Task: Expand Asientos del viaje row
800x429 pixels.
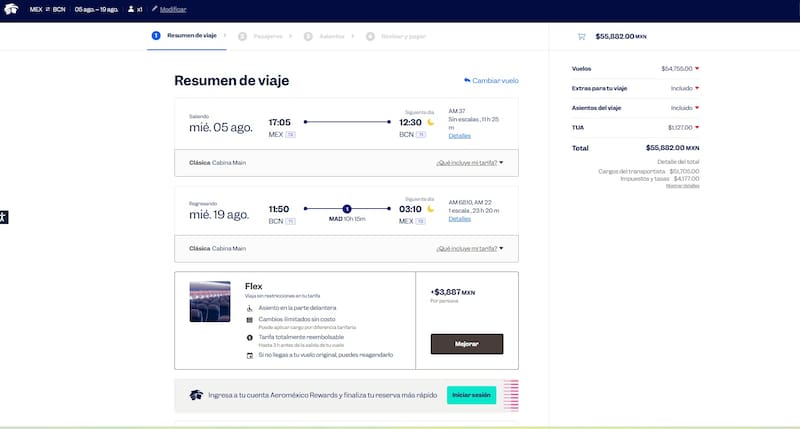Action: (x=697, y=108)
